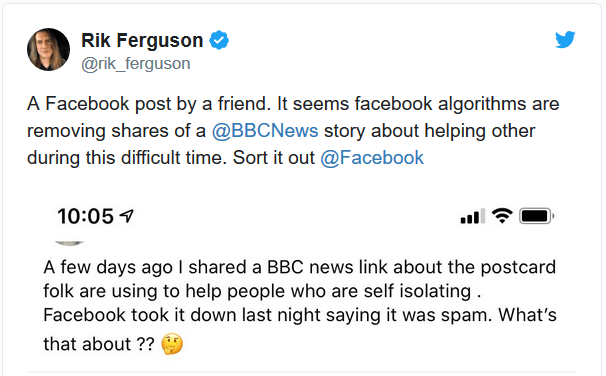The height and width of the screenshot is (376, 606).
Task: Click the Rik Ferguson display name
Action: (142, 40)
